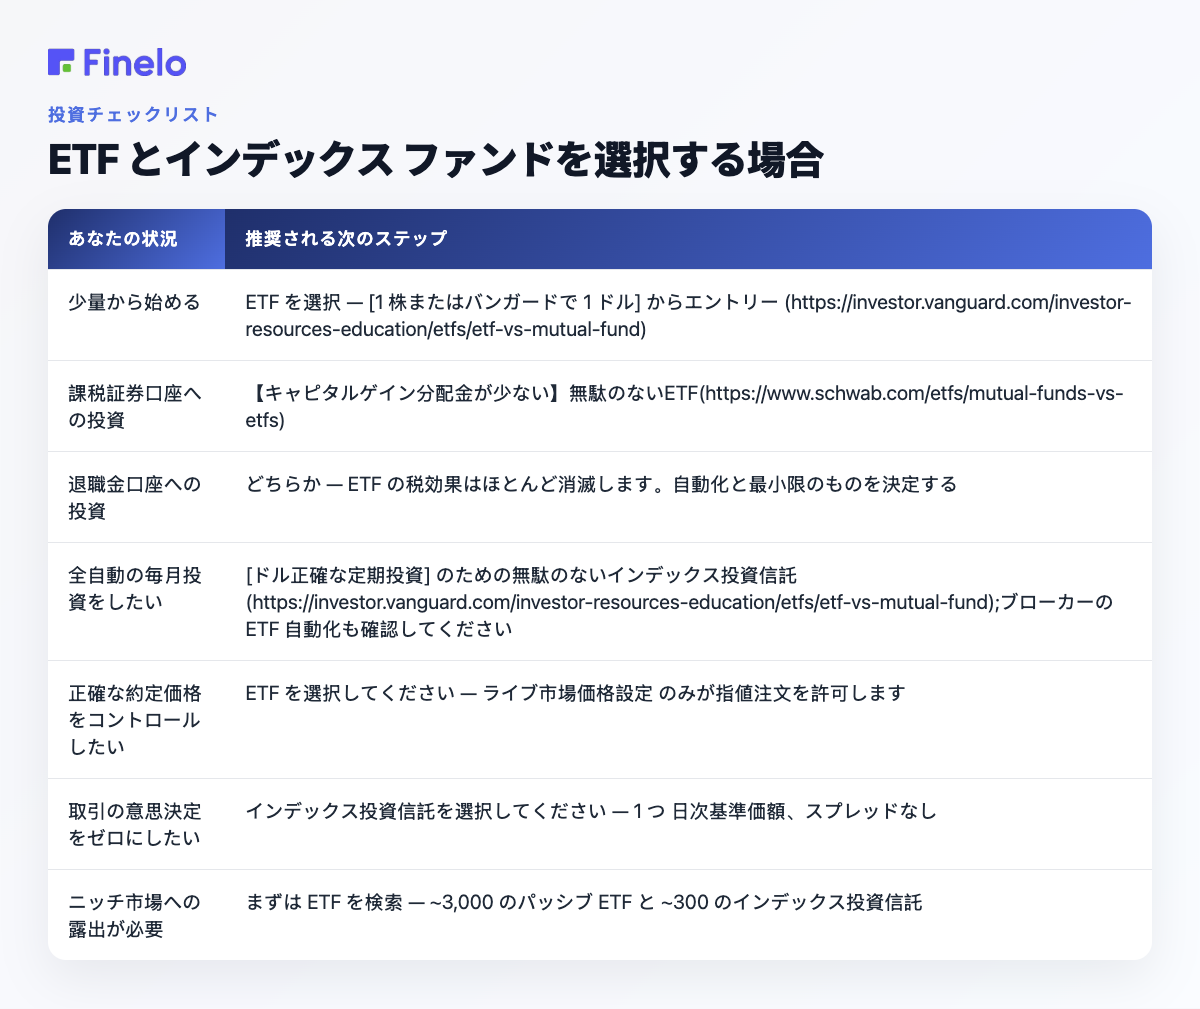
Task: Click the ETF とインデックス ファンド page title
Action: tap(435, 160)
